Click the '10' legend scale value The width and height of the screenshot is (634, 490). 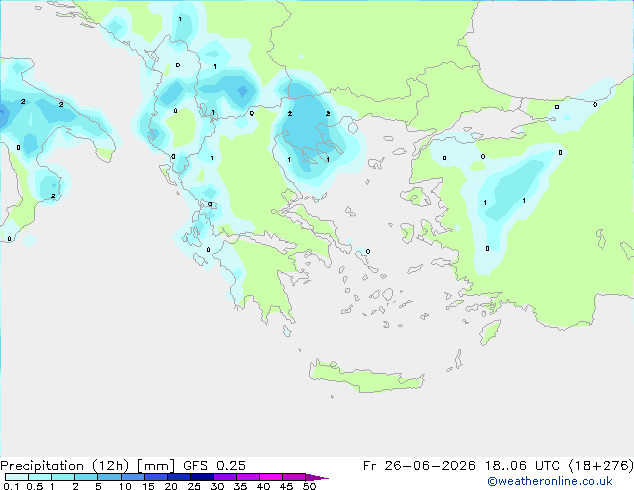[x=125, y=486]
